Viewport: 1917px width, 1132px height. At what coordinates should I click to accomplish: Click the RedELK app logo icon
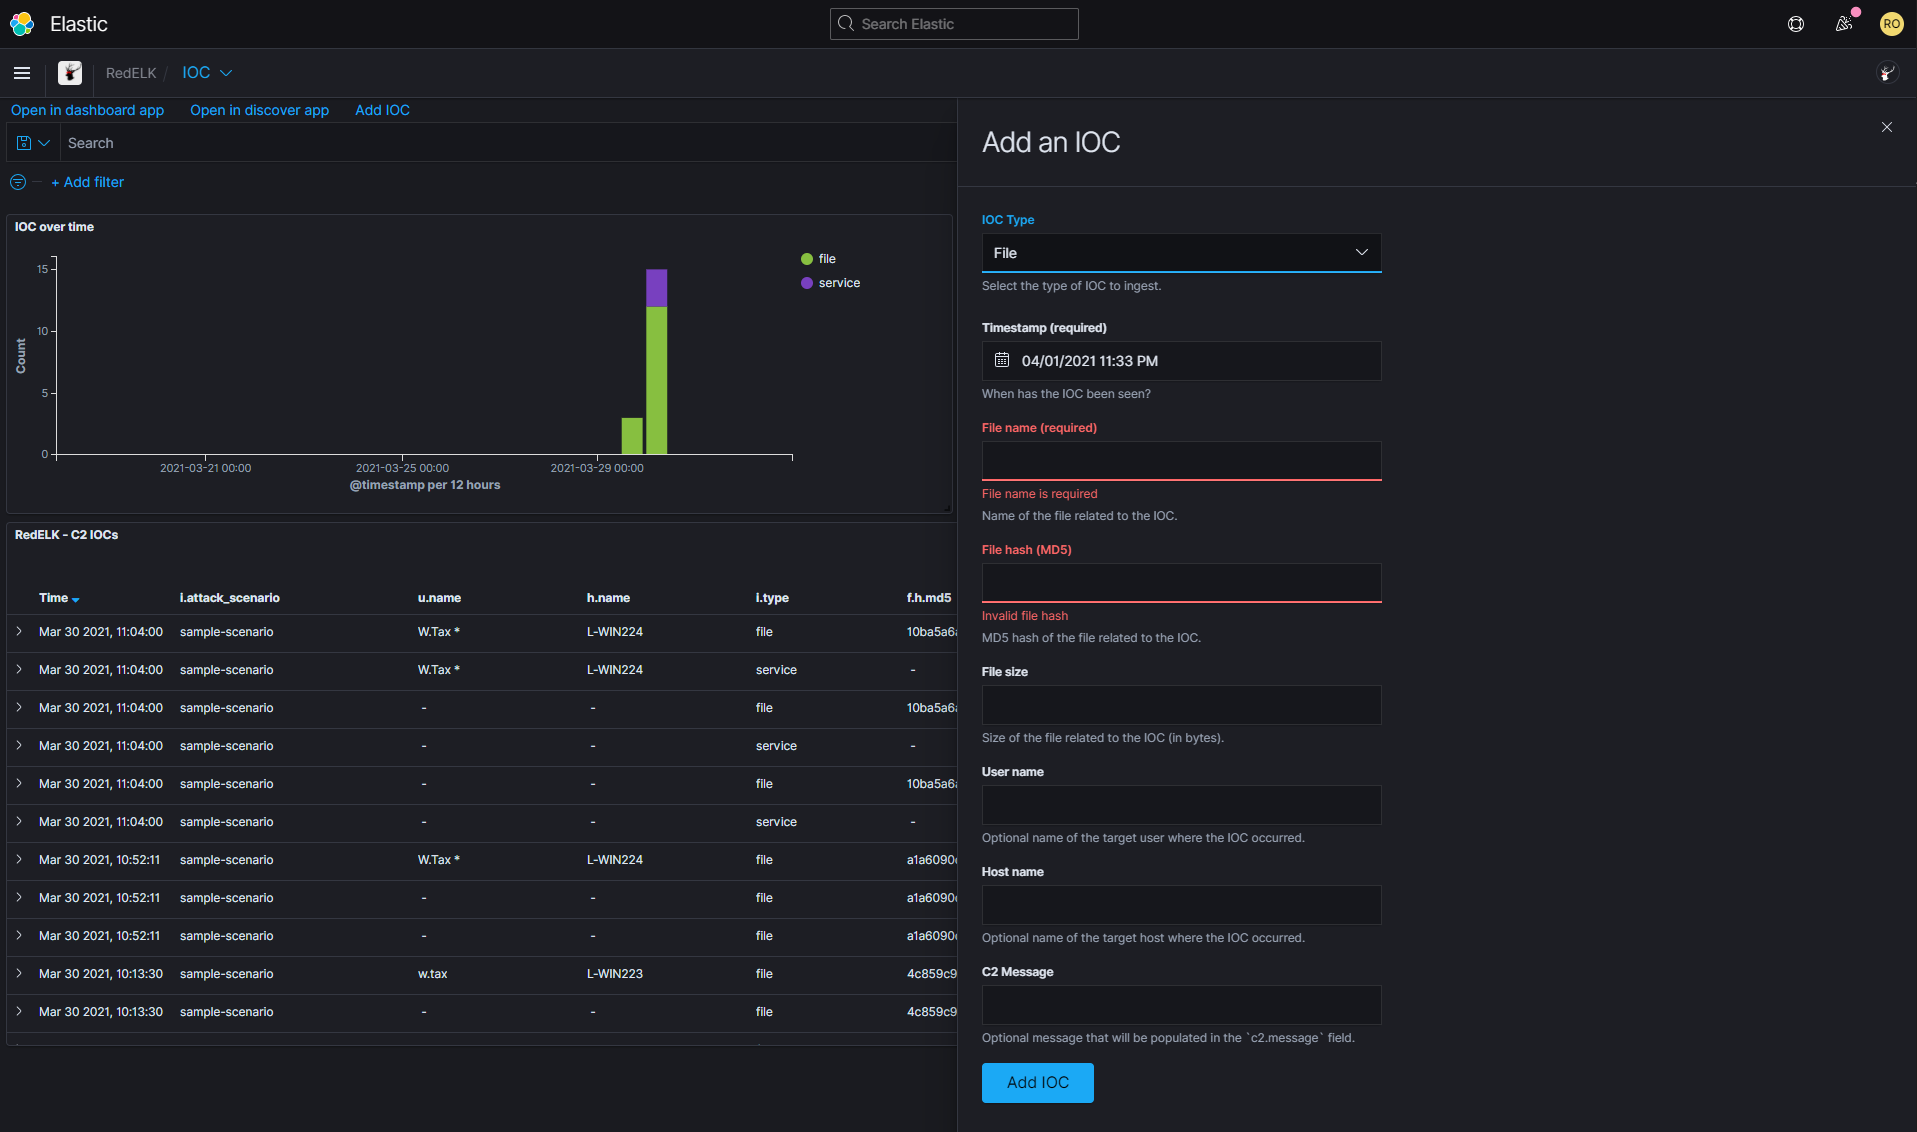(70, 73)
